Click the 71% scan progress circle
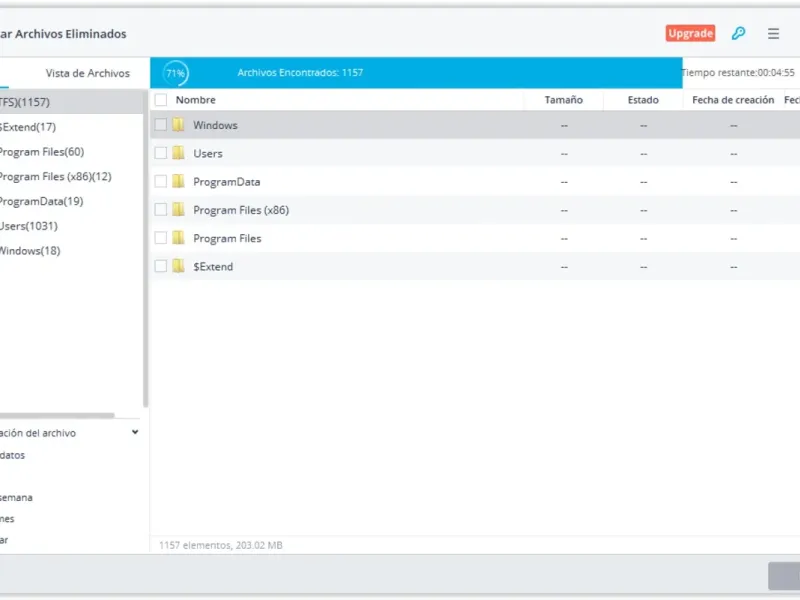The height and width of the screenshot is (600, 800). tap(175, 73)
